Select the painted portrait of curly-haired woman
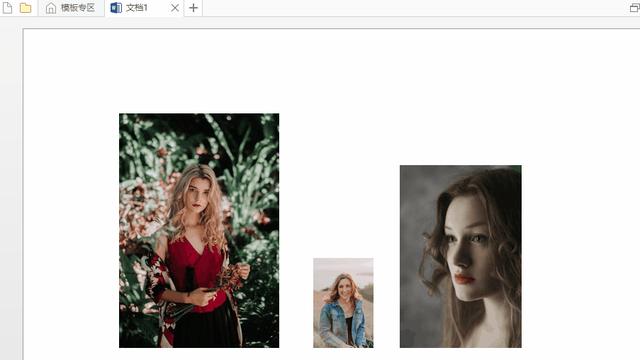Image resolution: width=640 pixels, height=360 pixels. (460, 256)
